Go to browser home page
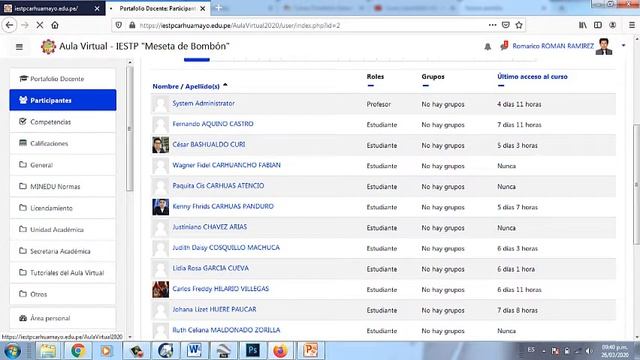The height and width of the screenshot is (360, 640). (55, 25)
